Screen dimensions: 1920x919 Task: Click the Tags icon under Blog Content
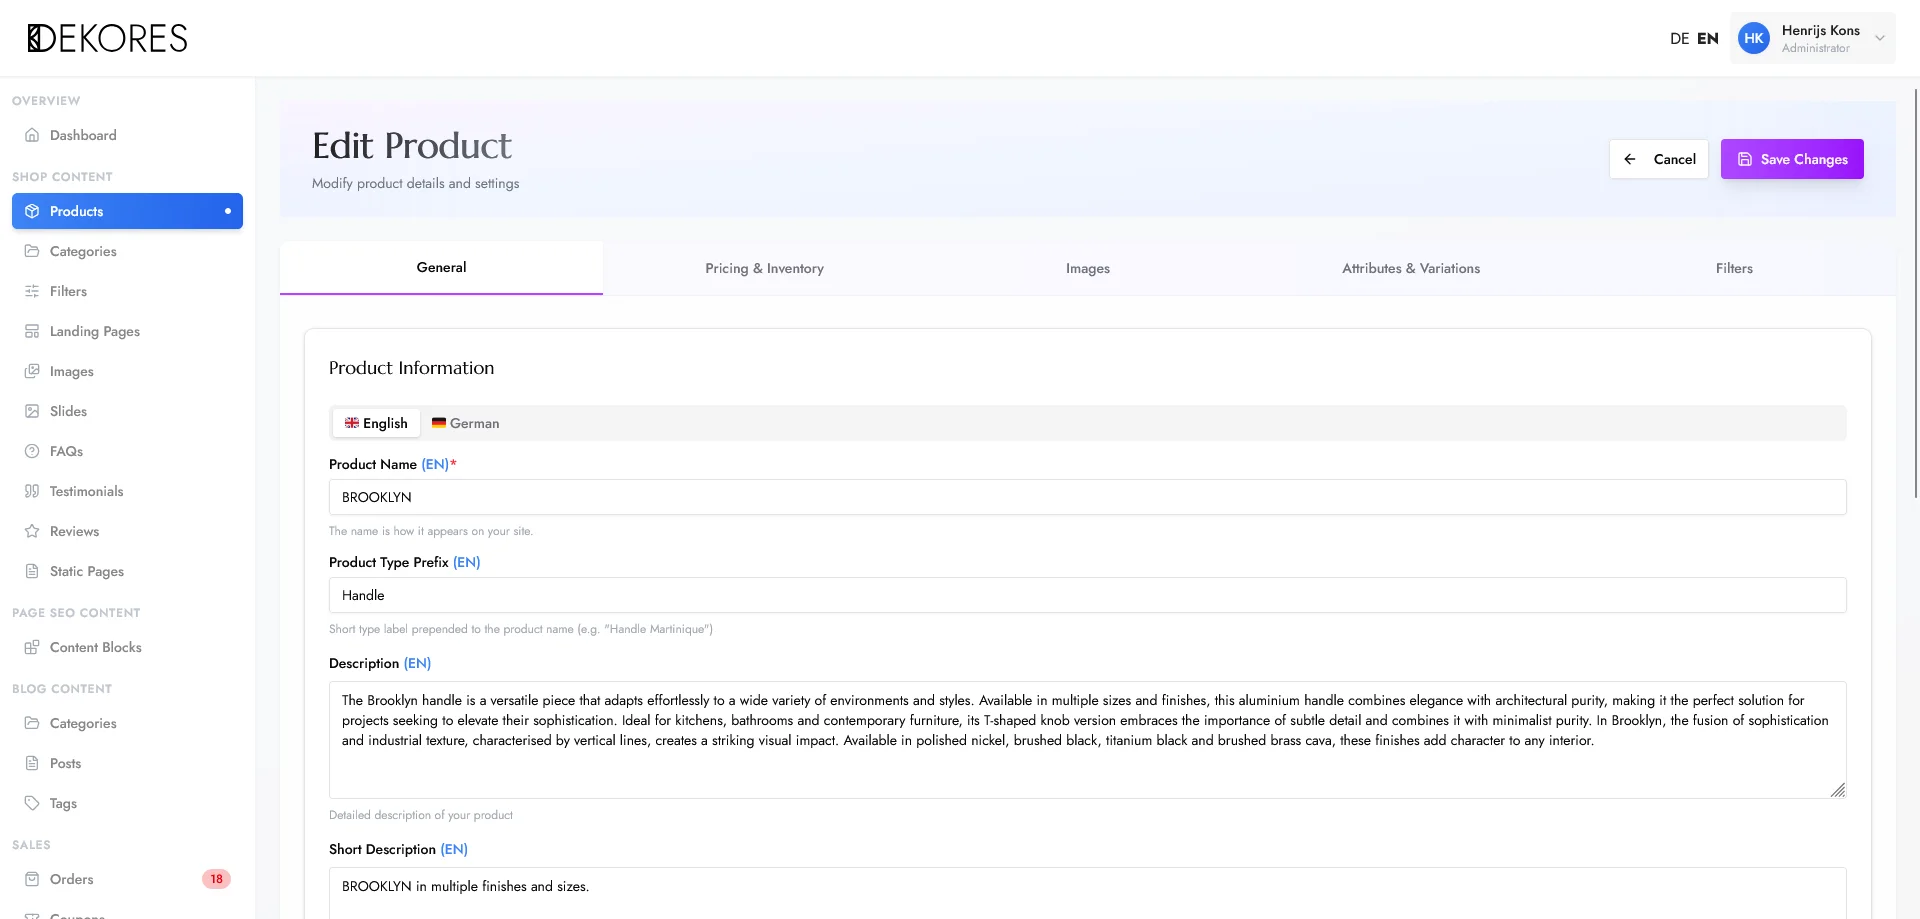32,803
